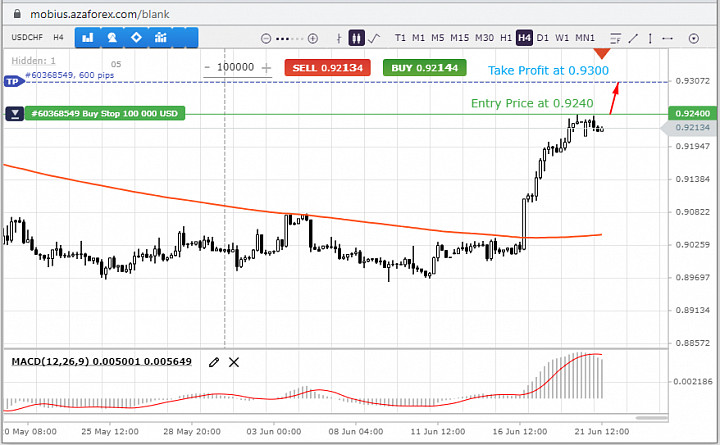Viewport: 720px width, 445px height.
Task: Select the D1 timeframe
Action: point(543,38)
